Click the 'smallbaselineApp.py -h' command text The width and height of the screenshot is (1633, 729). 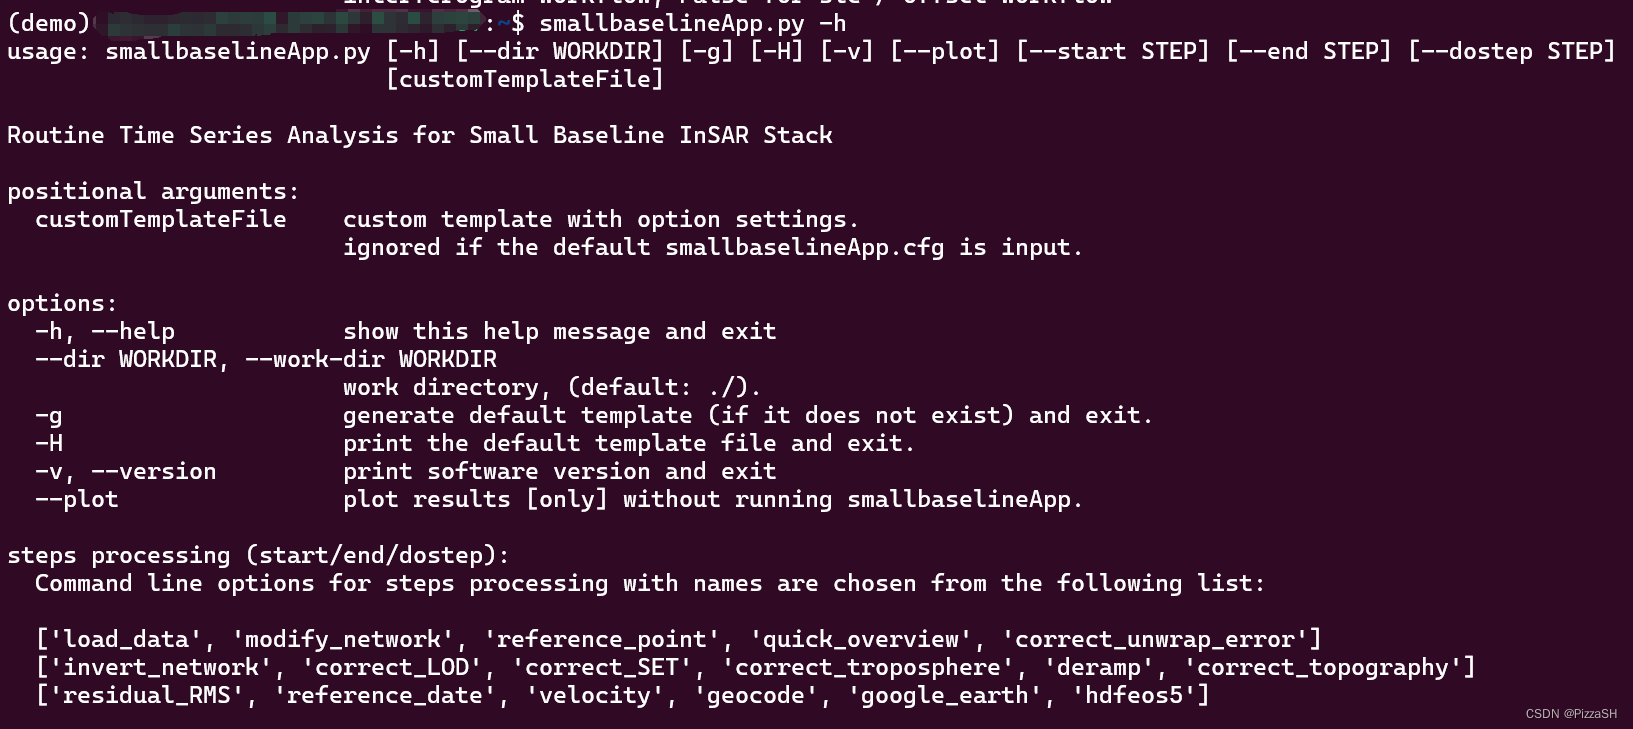click(x=693, y=23)
